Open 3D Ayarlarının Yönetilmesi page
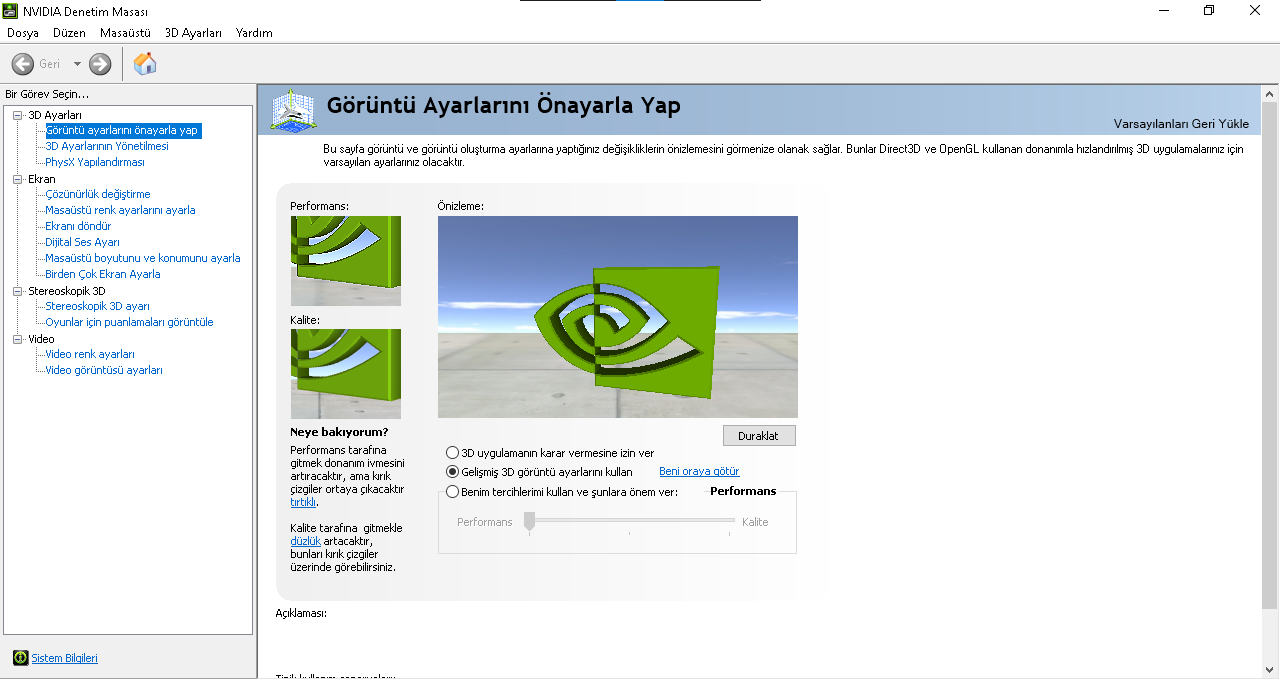Viewport: 1280px width, 680px height. [x=107, y=146]
